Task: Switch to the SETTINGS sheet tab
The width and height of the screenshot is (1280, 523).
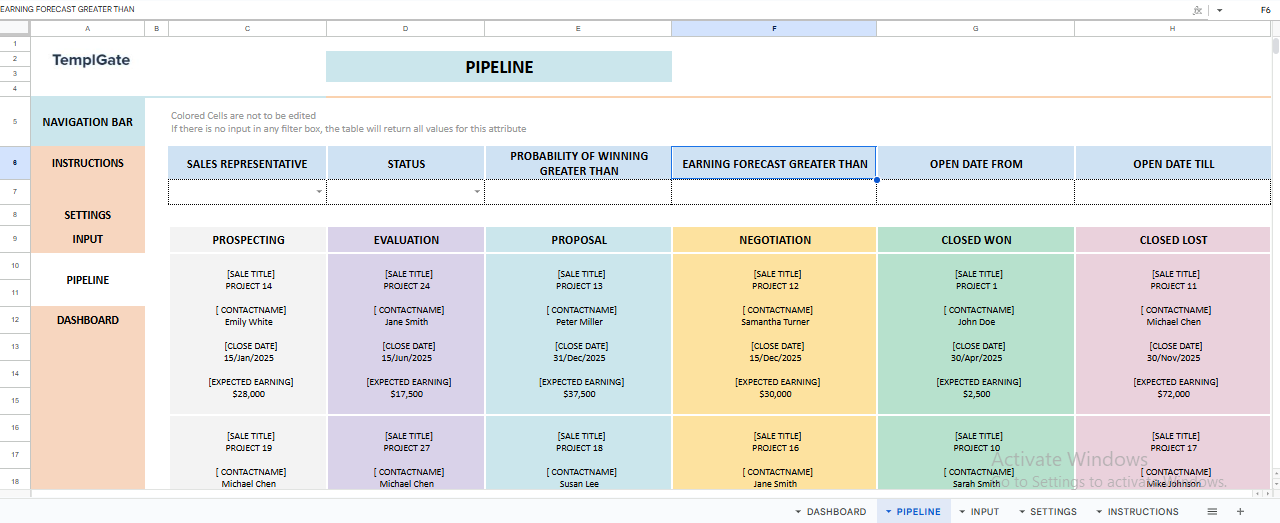Action: 1053,512
